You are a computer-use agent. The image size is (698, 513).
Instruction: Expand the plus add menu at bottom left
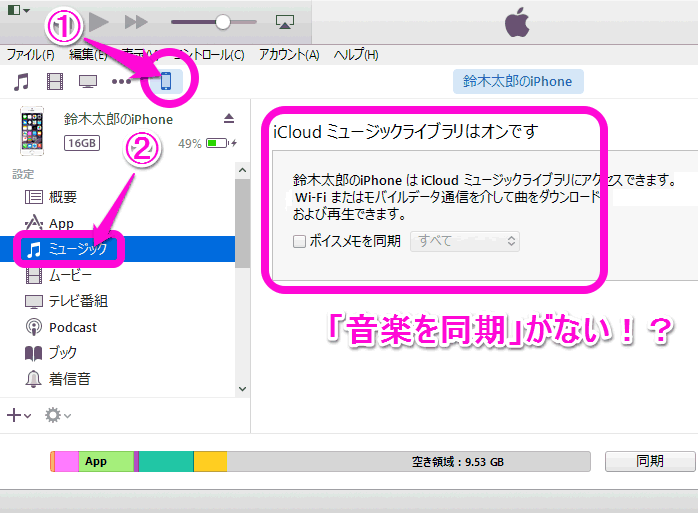[18, 414]
